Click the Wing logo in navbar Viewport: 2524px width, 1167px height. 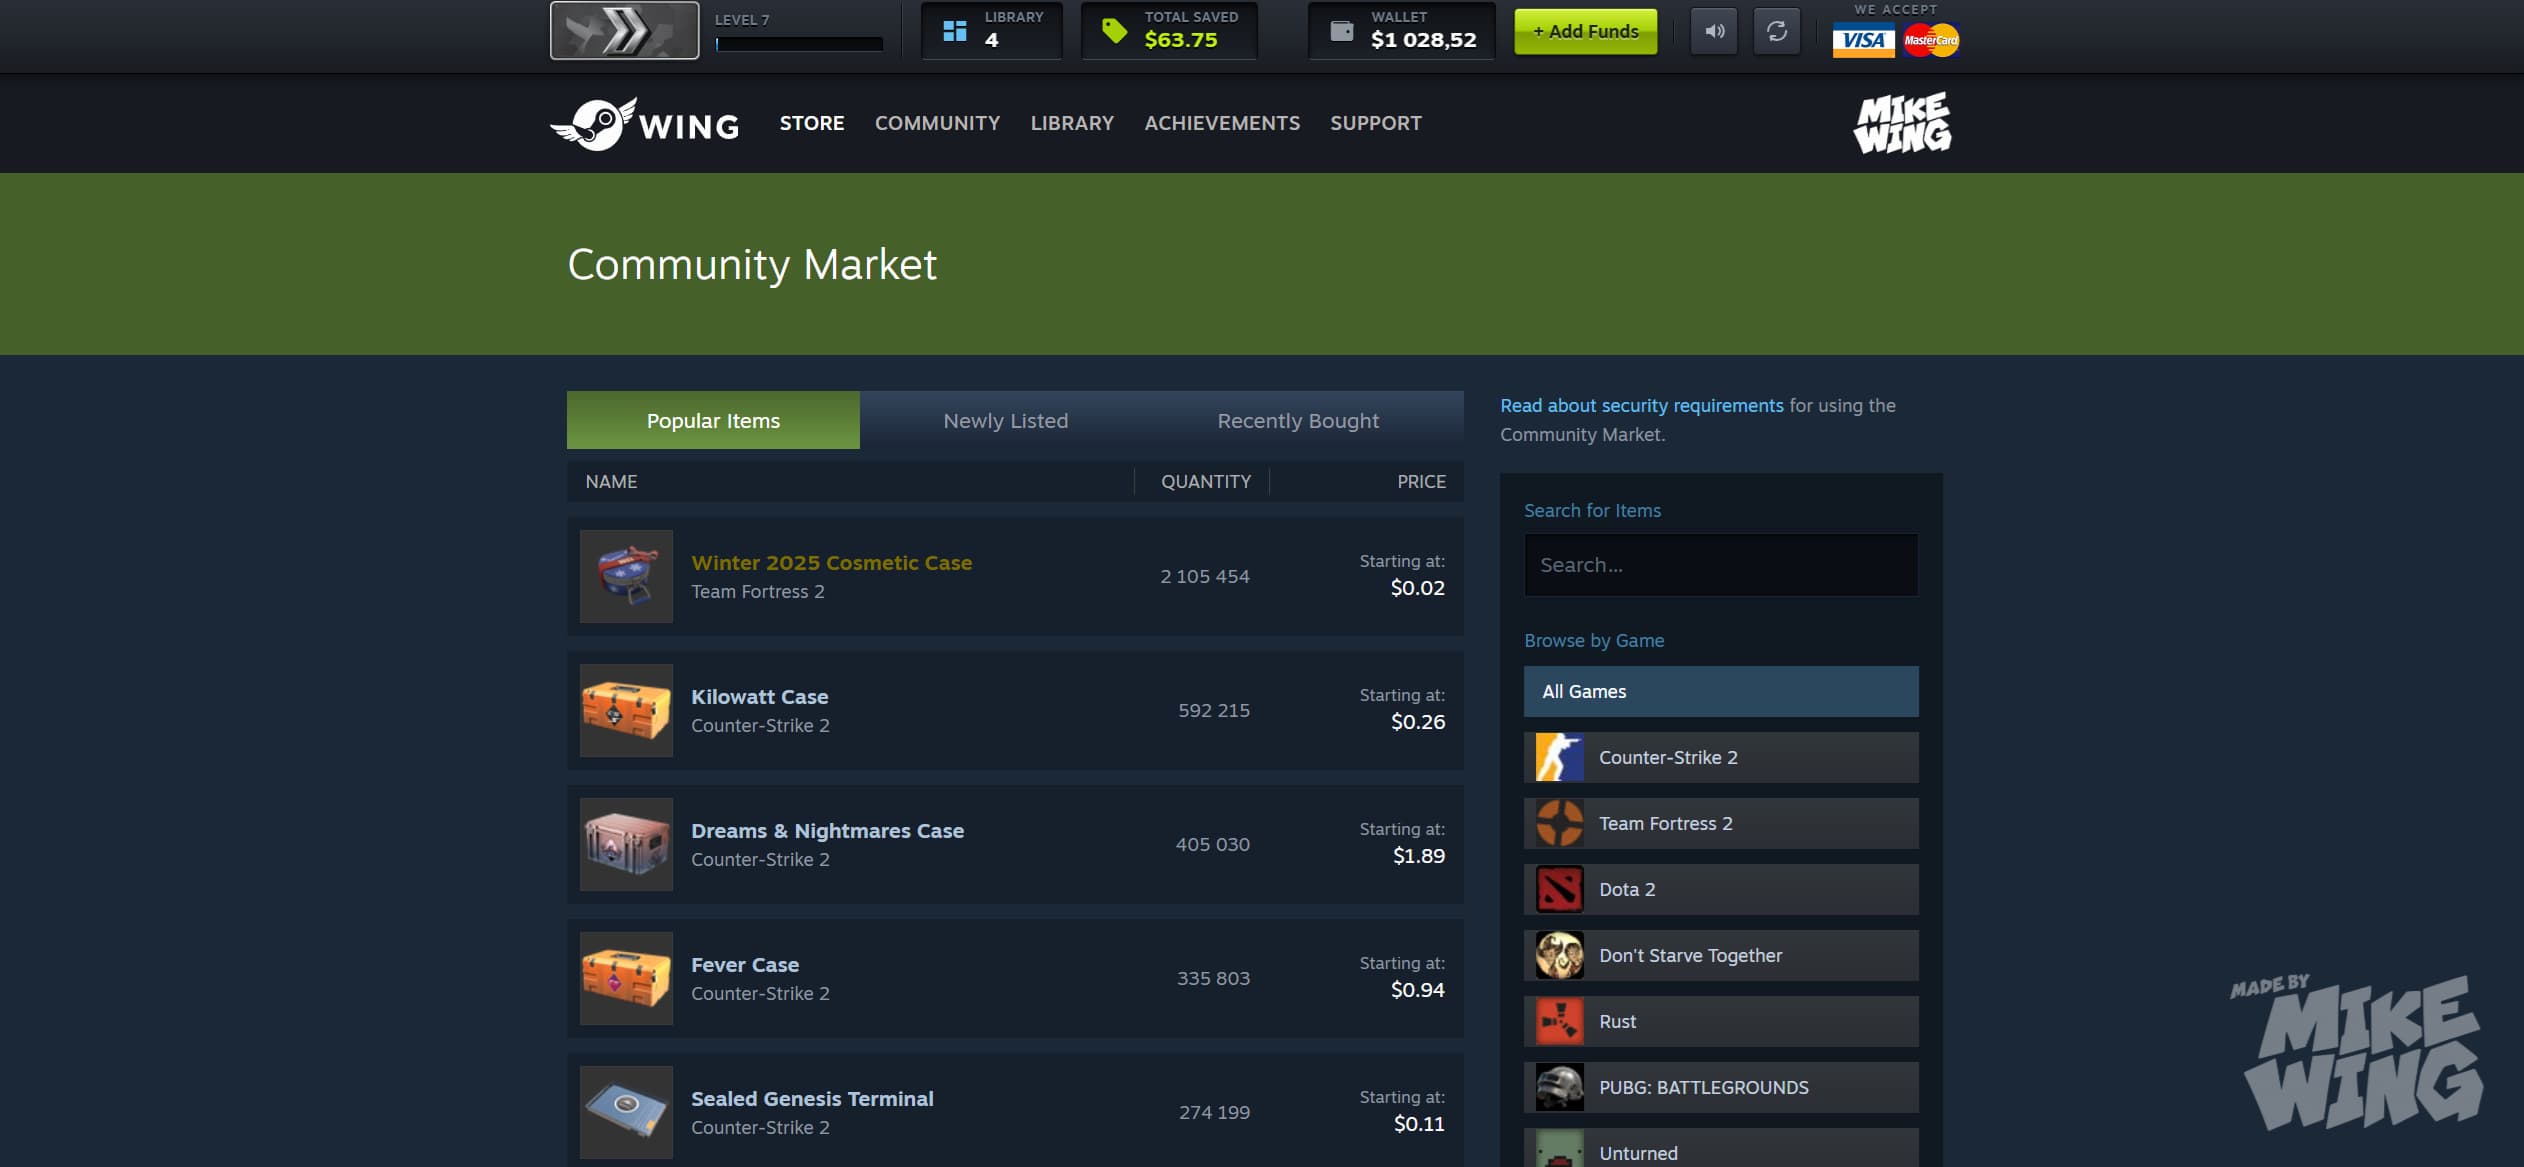[x=645, y=124]
